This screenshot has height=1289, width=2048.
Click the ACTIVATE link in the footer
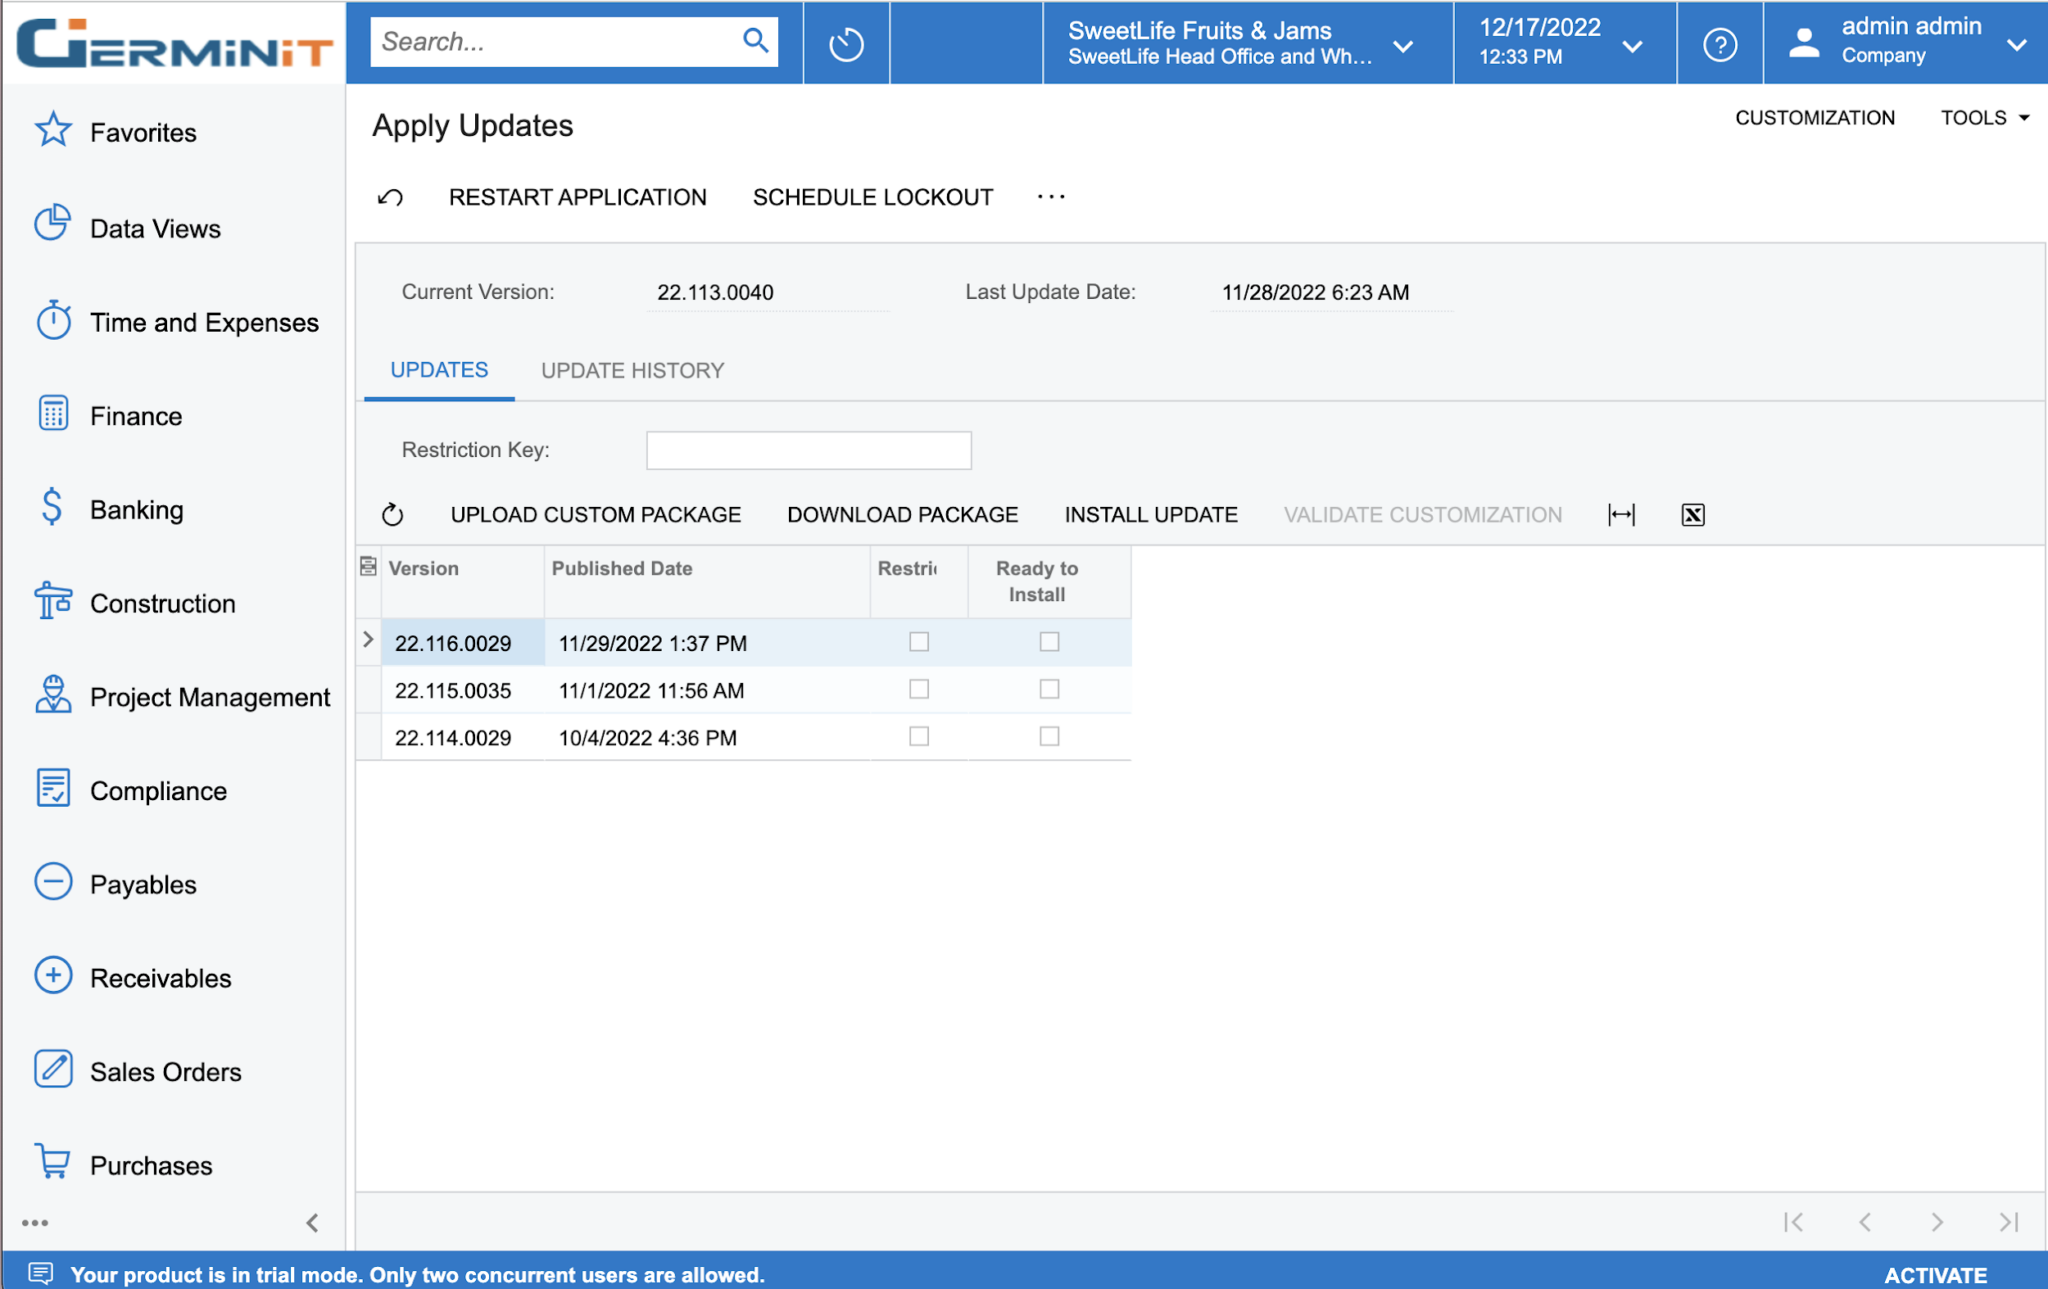(1935, 1274)
